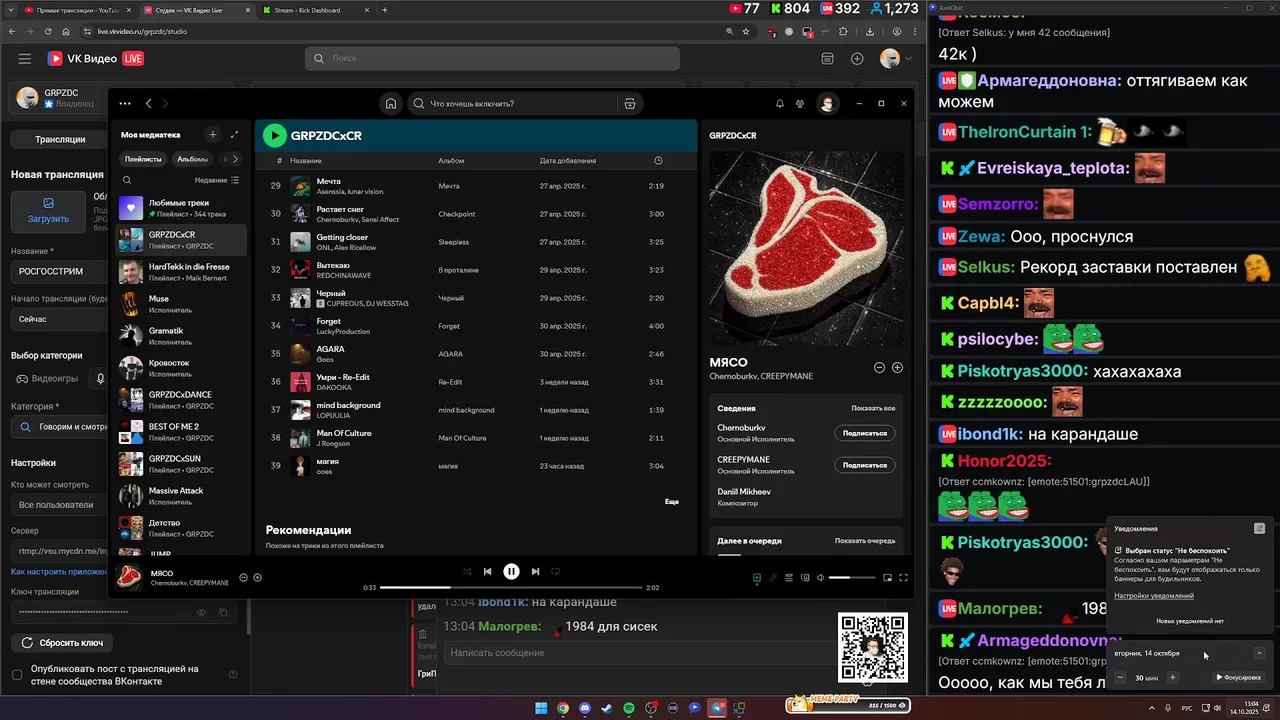Search within the Spotify library
1280x720 pixels.
click(127, 180)
